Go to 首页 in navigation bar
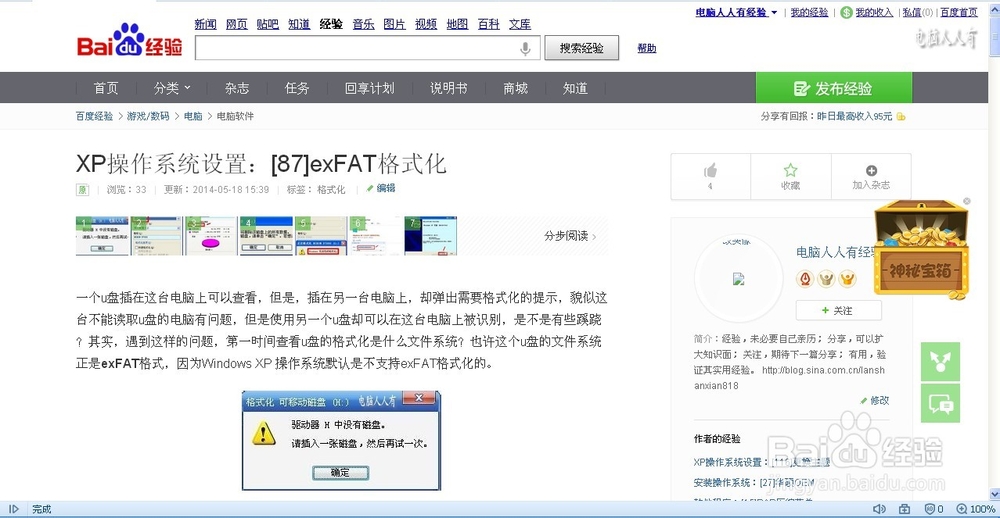Screen dimensions: 1000x518 point(106,88)
